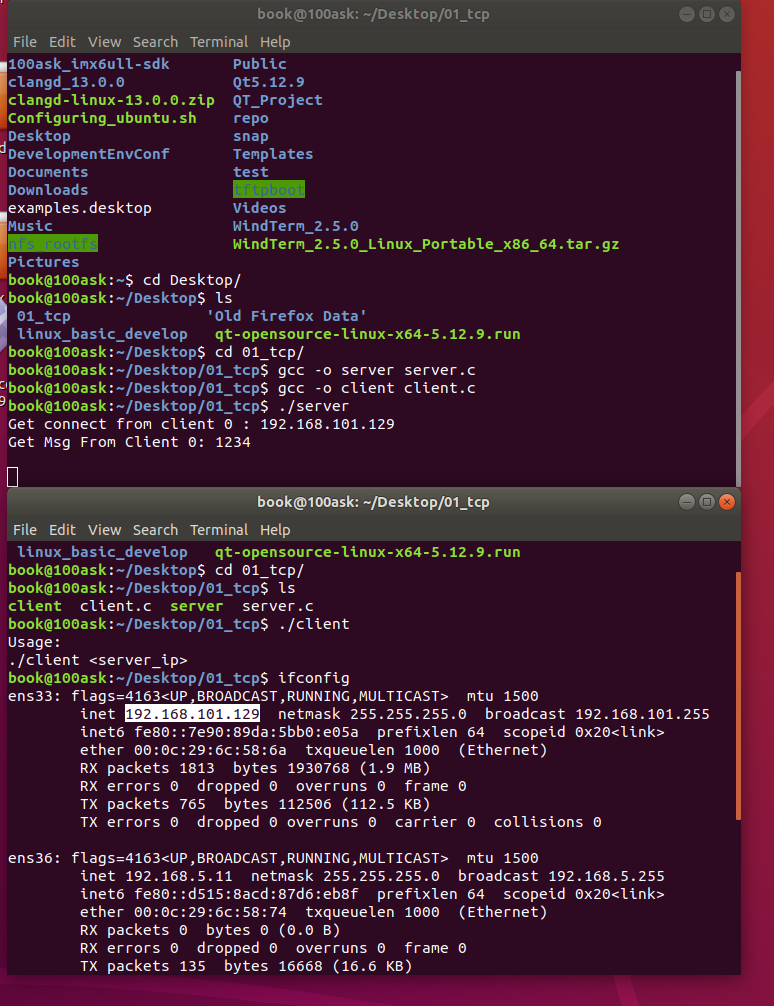
Task: Click inet6 fe80::7e90:89da:5bb0:e05a address
Action: coord(246,732)
